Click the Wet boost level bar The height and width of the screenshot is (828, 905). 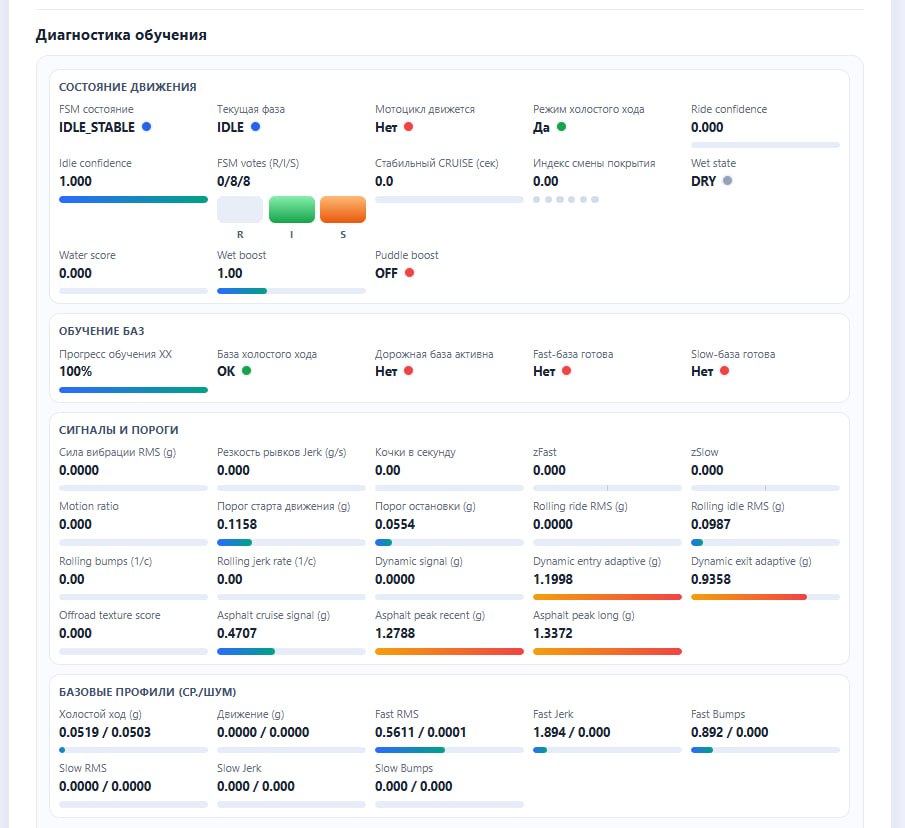coord(291,291)
